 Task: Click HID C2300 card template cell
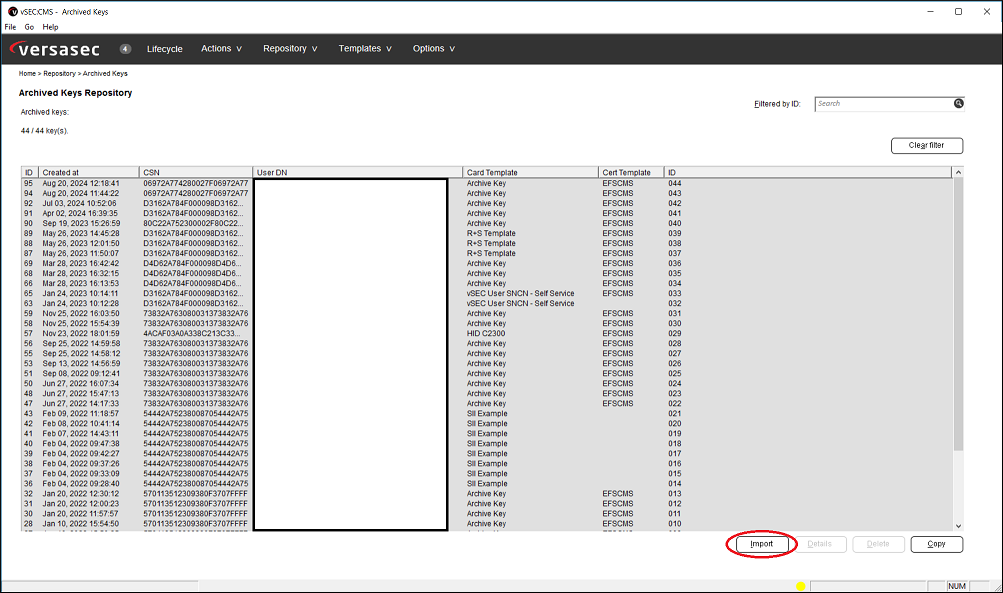pyautogui.click(x=486, y=334)
